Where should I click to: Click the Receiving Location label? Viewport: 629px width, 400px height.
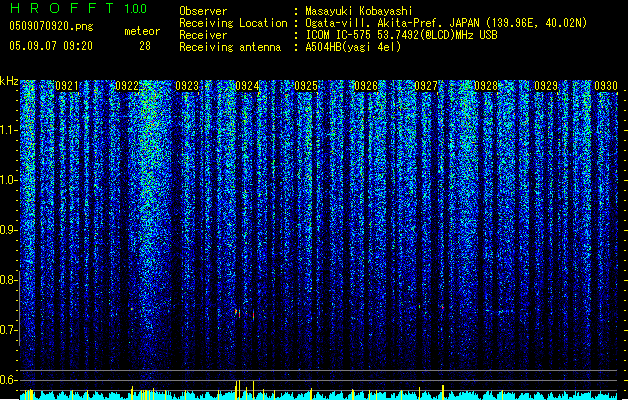233,23
